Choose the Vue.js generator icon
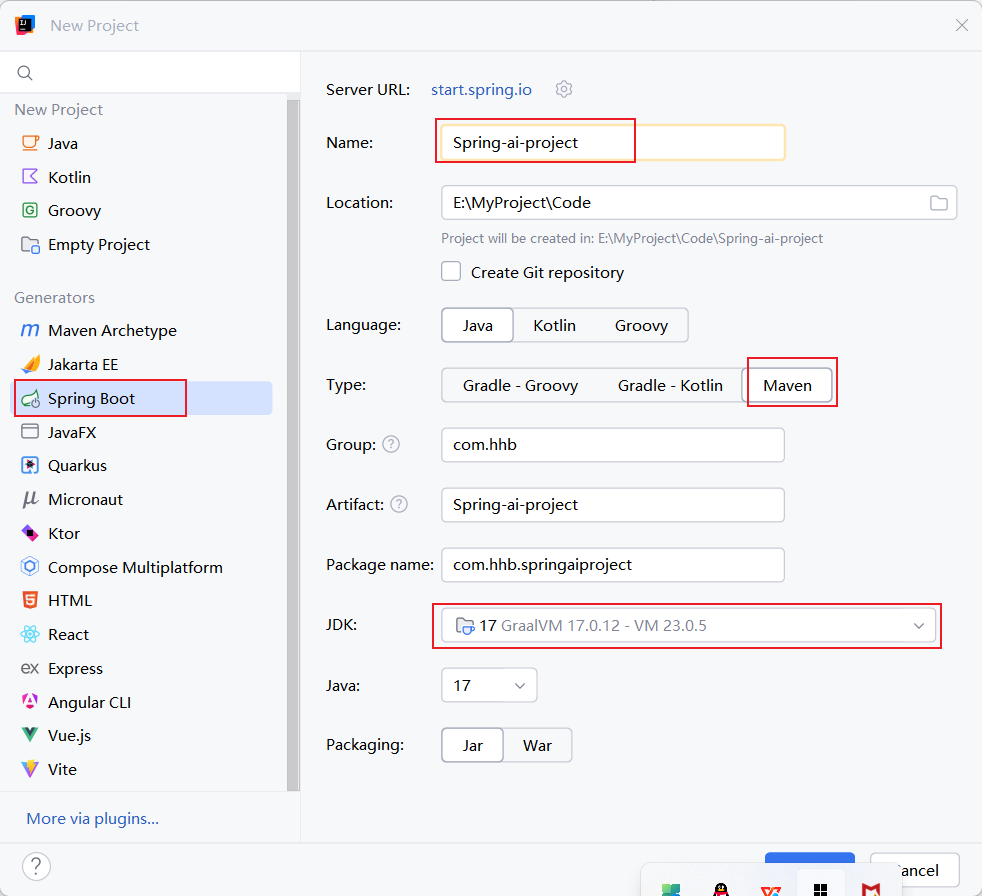 pos(30,734)
